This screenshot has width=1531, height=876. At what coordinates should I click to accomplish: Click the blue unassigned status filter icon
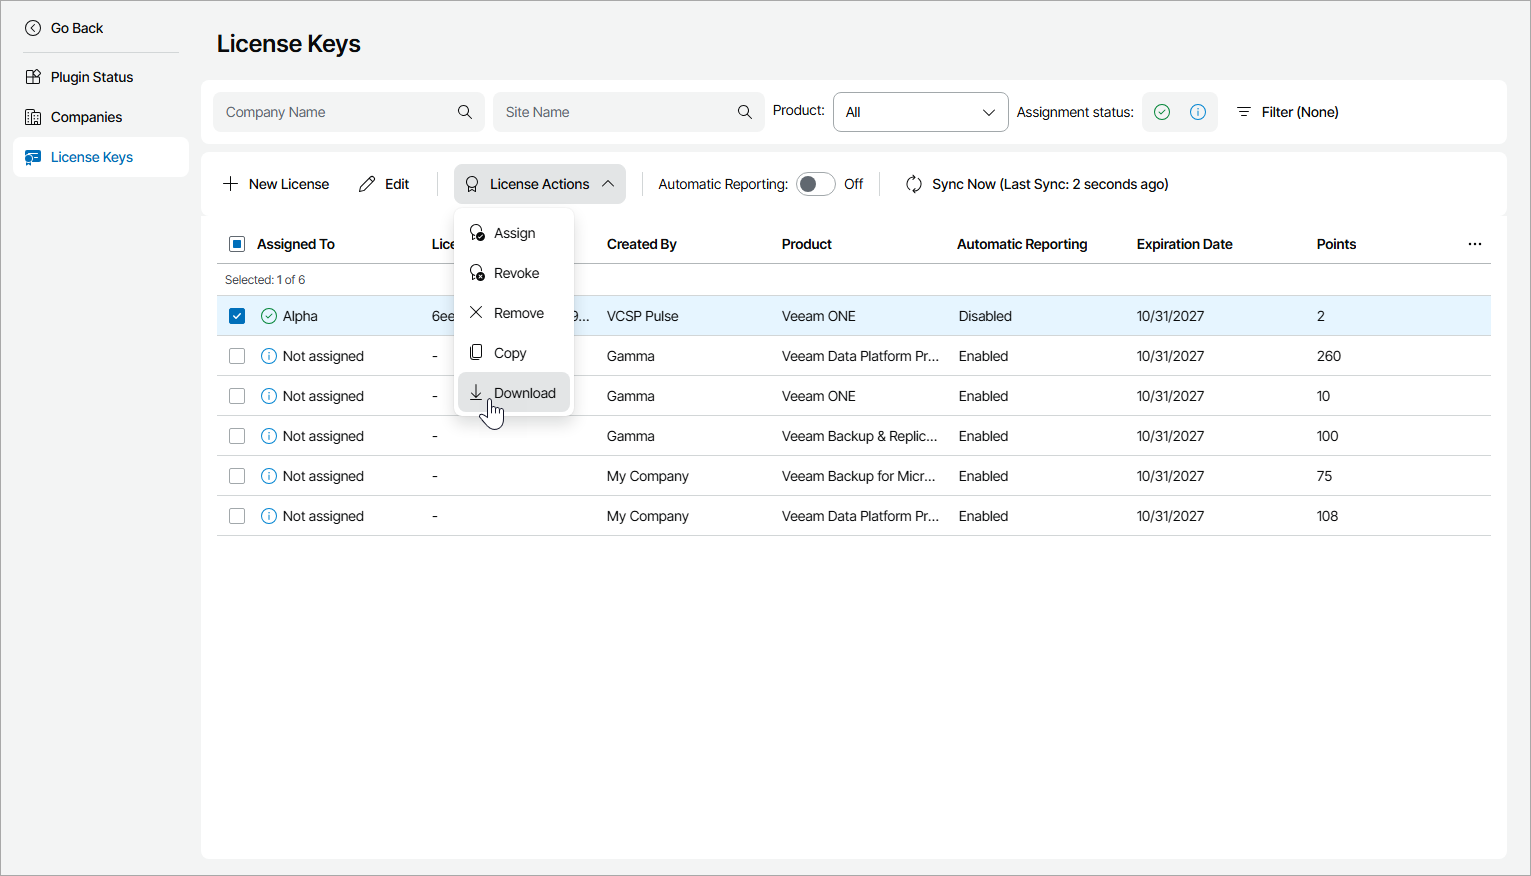click(x=1198, y=112)
